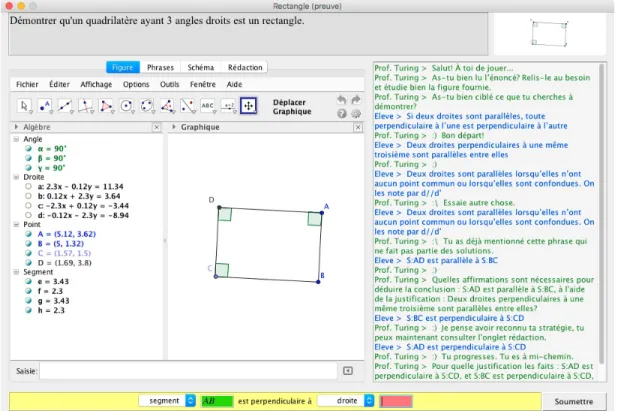Click the Saisie input bar
The width and height of the screenshot is (618, 411).
188,371
